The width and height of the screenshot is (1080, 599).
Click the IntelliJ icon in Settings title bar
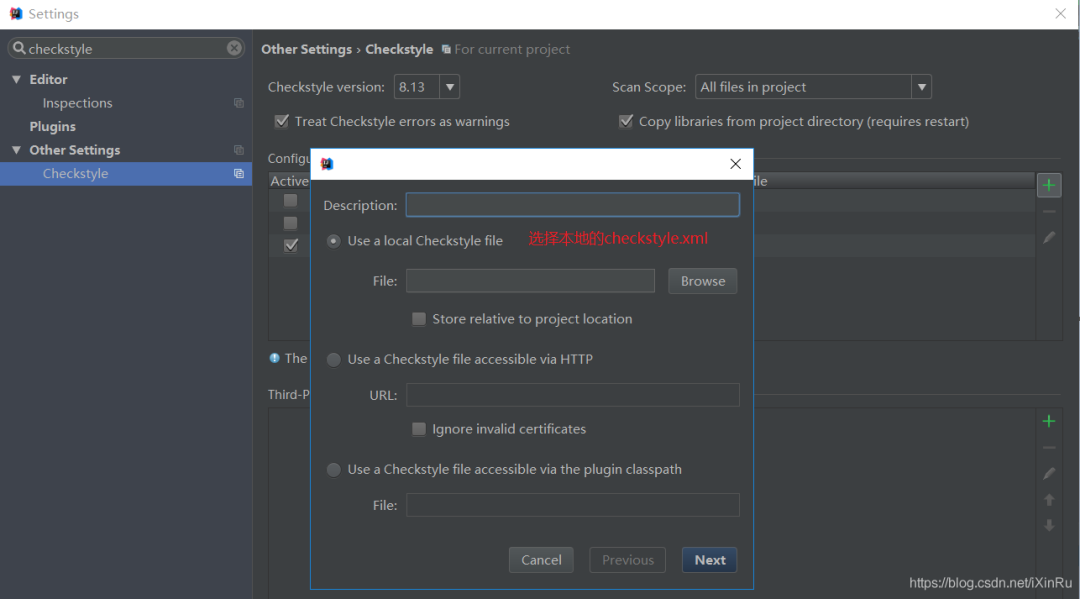[x=16, y=14]
